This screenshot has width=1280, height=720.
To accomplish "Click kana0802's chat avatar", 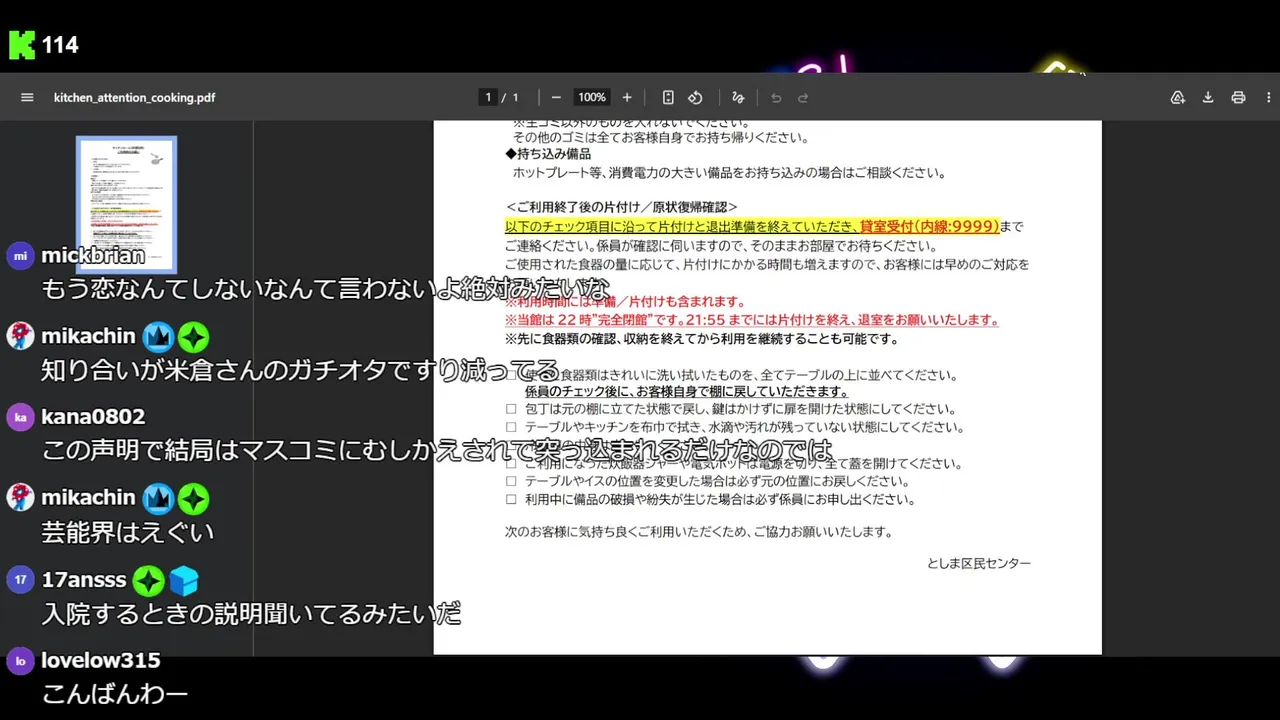I will (20, 416).
